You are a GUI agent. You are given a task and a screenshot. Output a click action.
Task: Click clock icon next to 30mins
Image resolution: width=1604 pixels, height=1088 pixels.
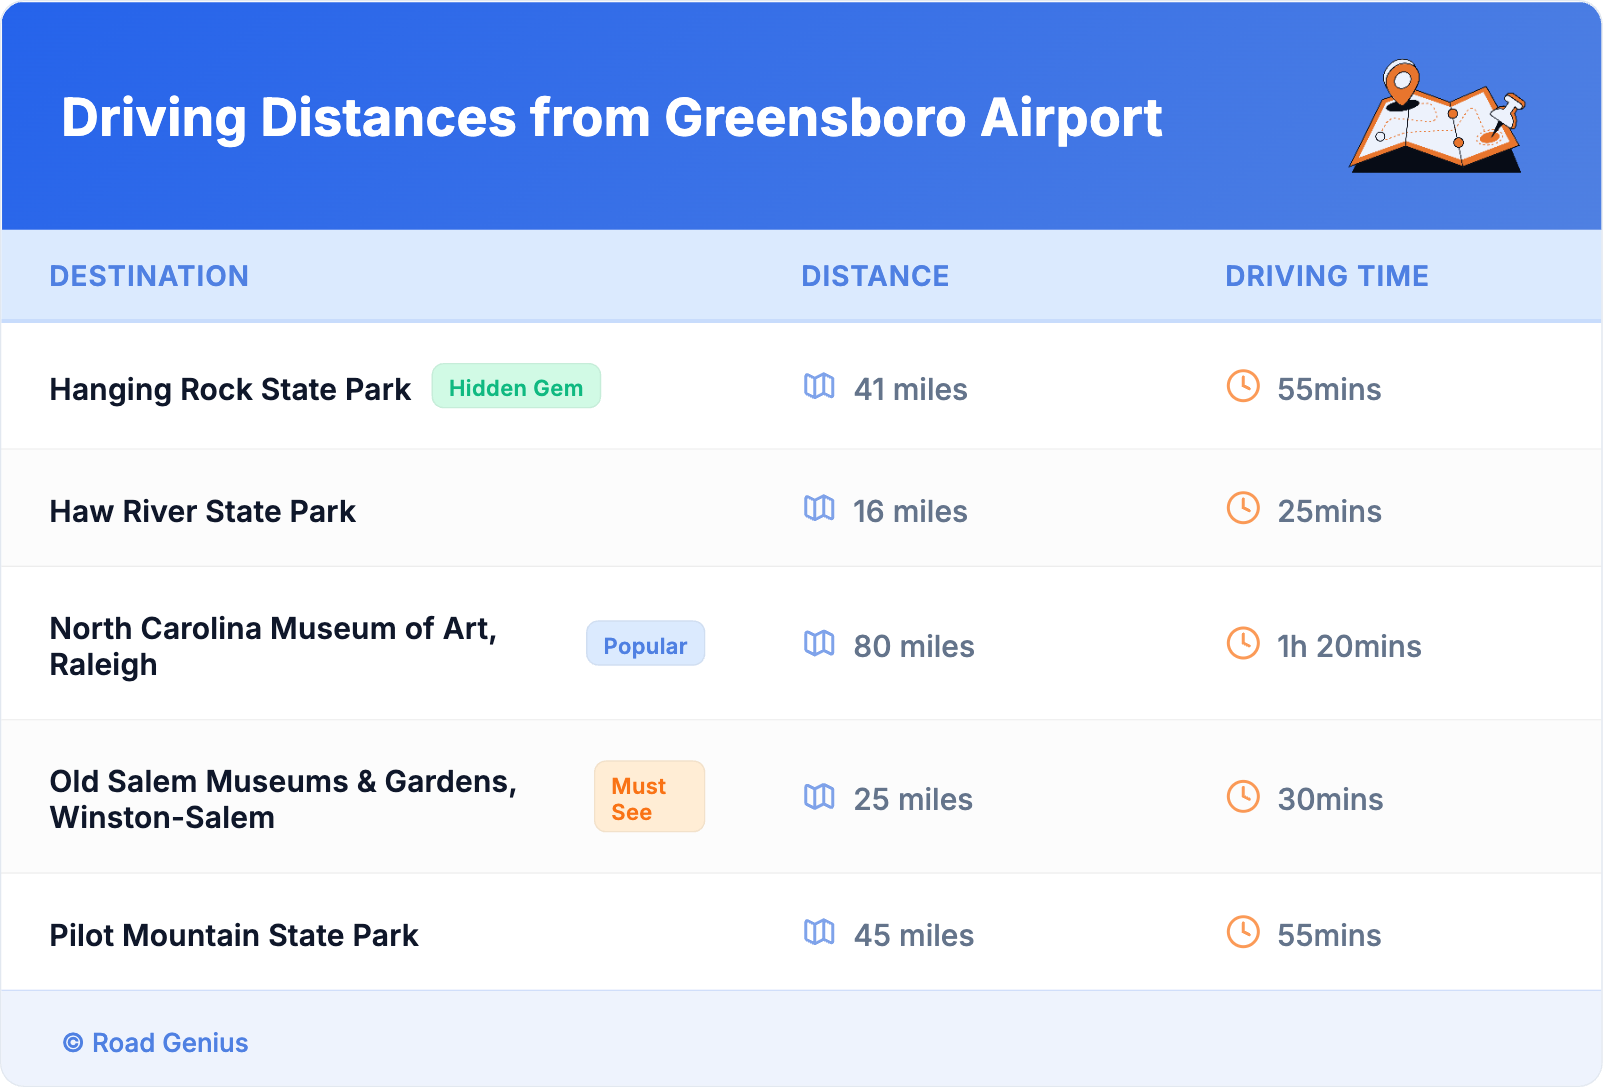(x=1243, y=796)
